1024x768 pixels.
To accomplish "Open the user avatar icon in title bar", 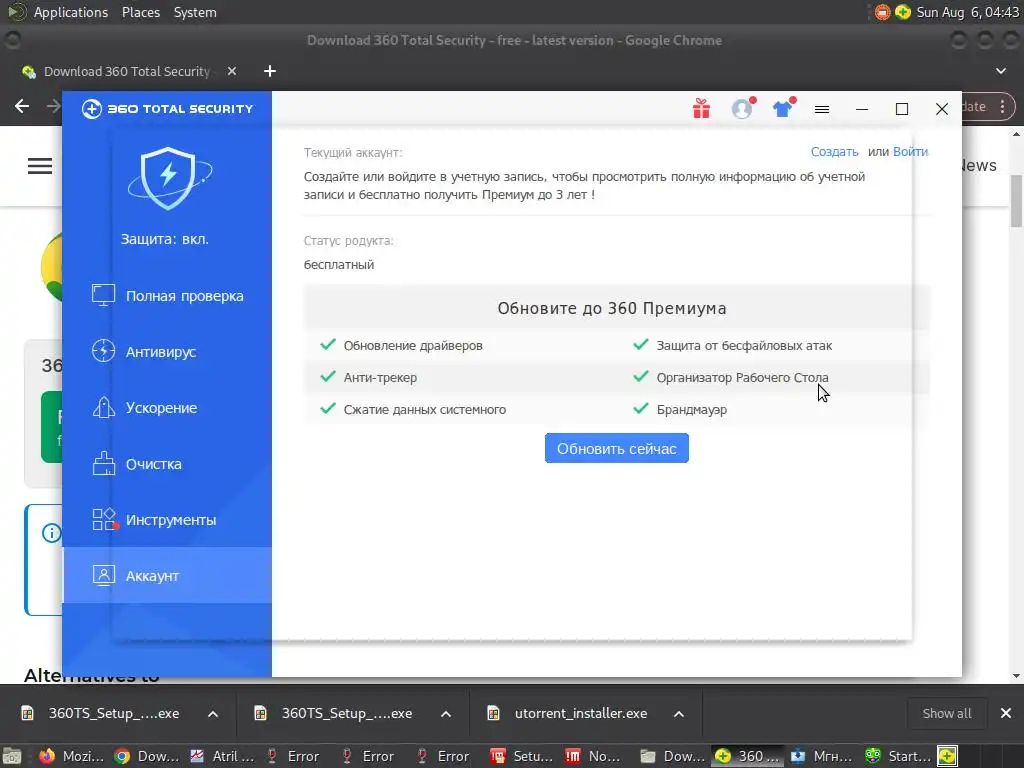I will pyautogui.click(x=742, y=108).
